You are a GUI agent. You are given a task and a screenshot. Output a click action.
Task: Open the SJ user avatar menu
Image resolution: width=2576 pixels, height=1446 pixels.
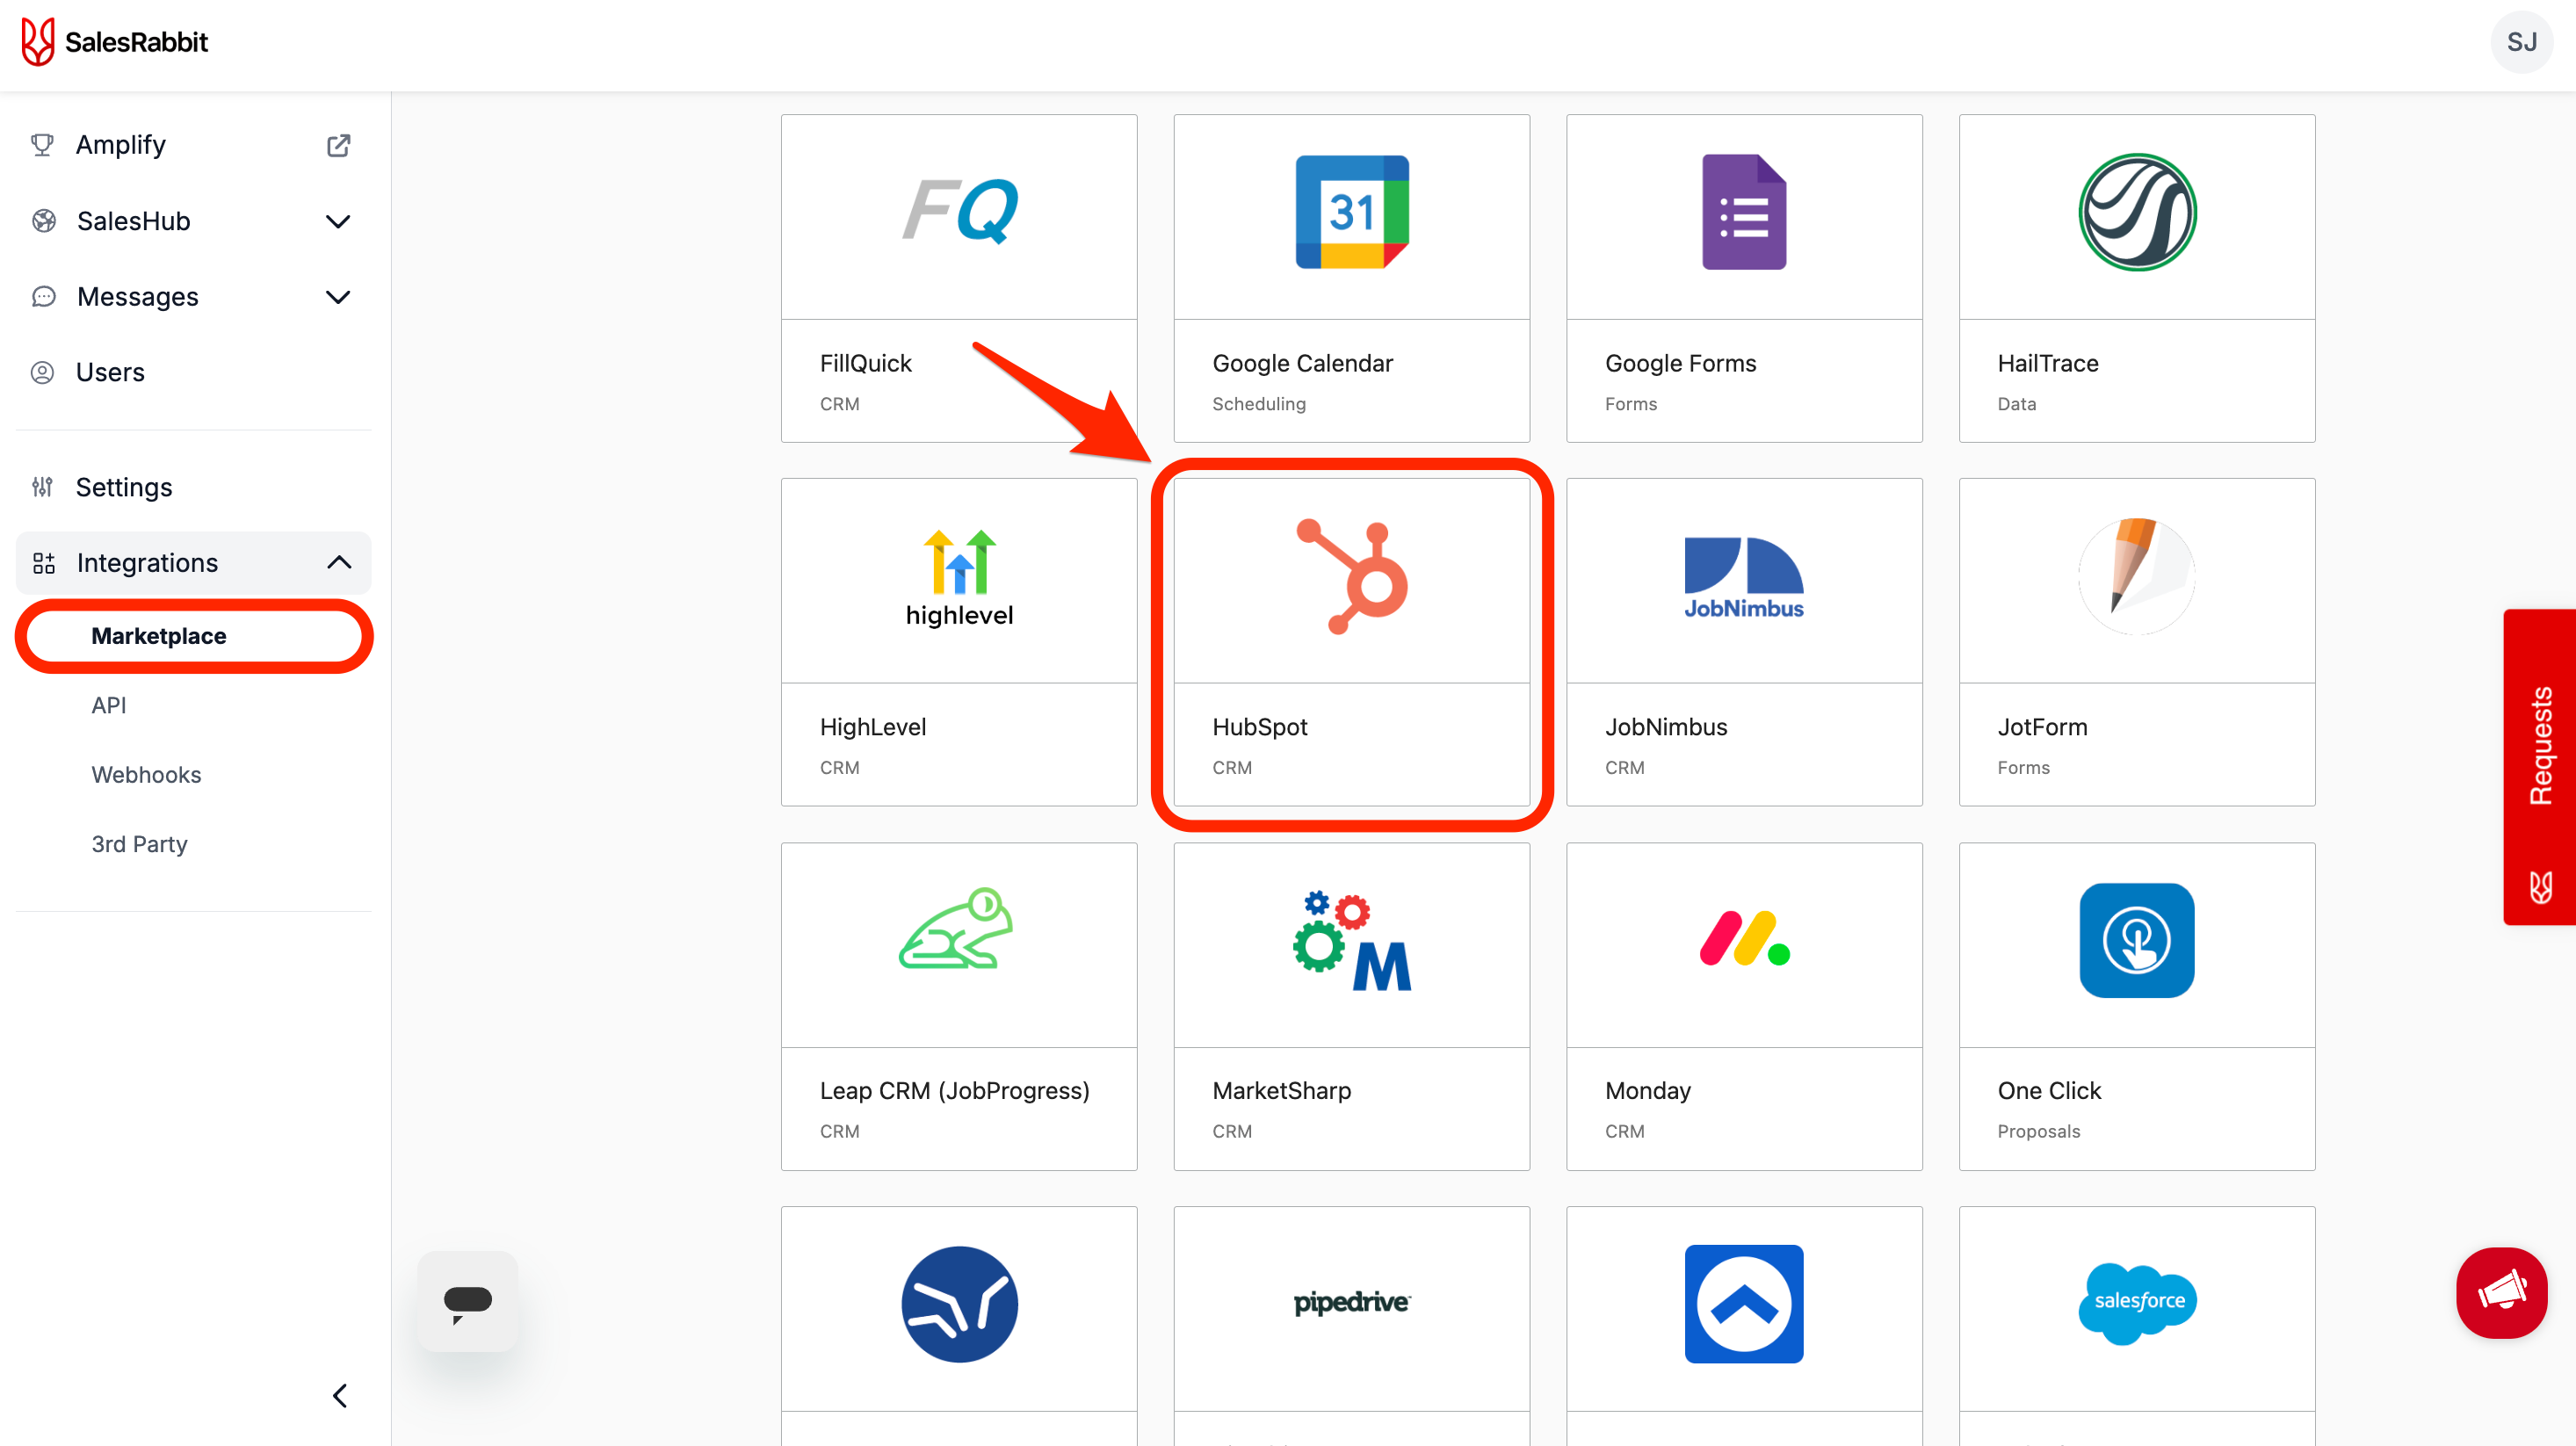[2520, 42]
